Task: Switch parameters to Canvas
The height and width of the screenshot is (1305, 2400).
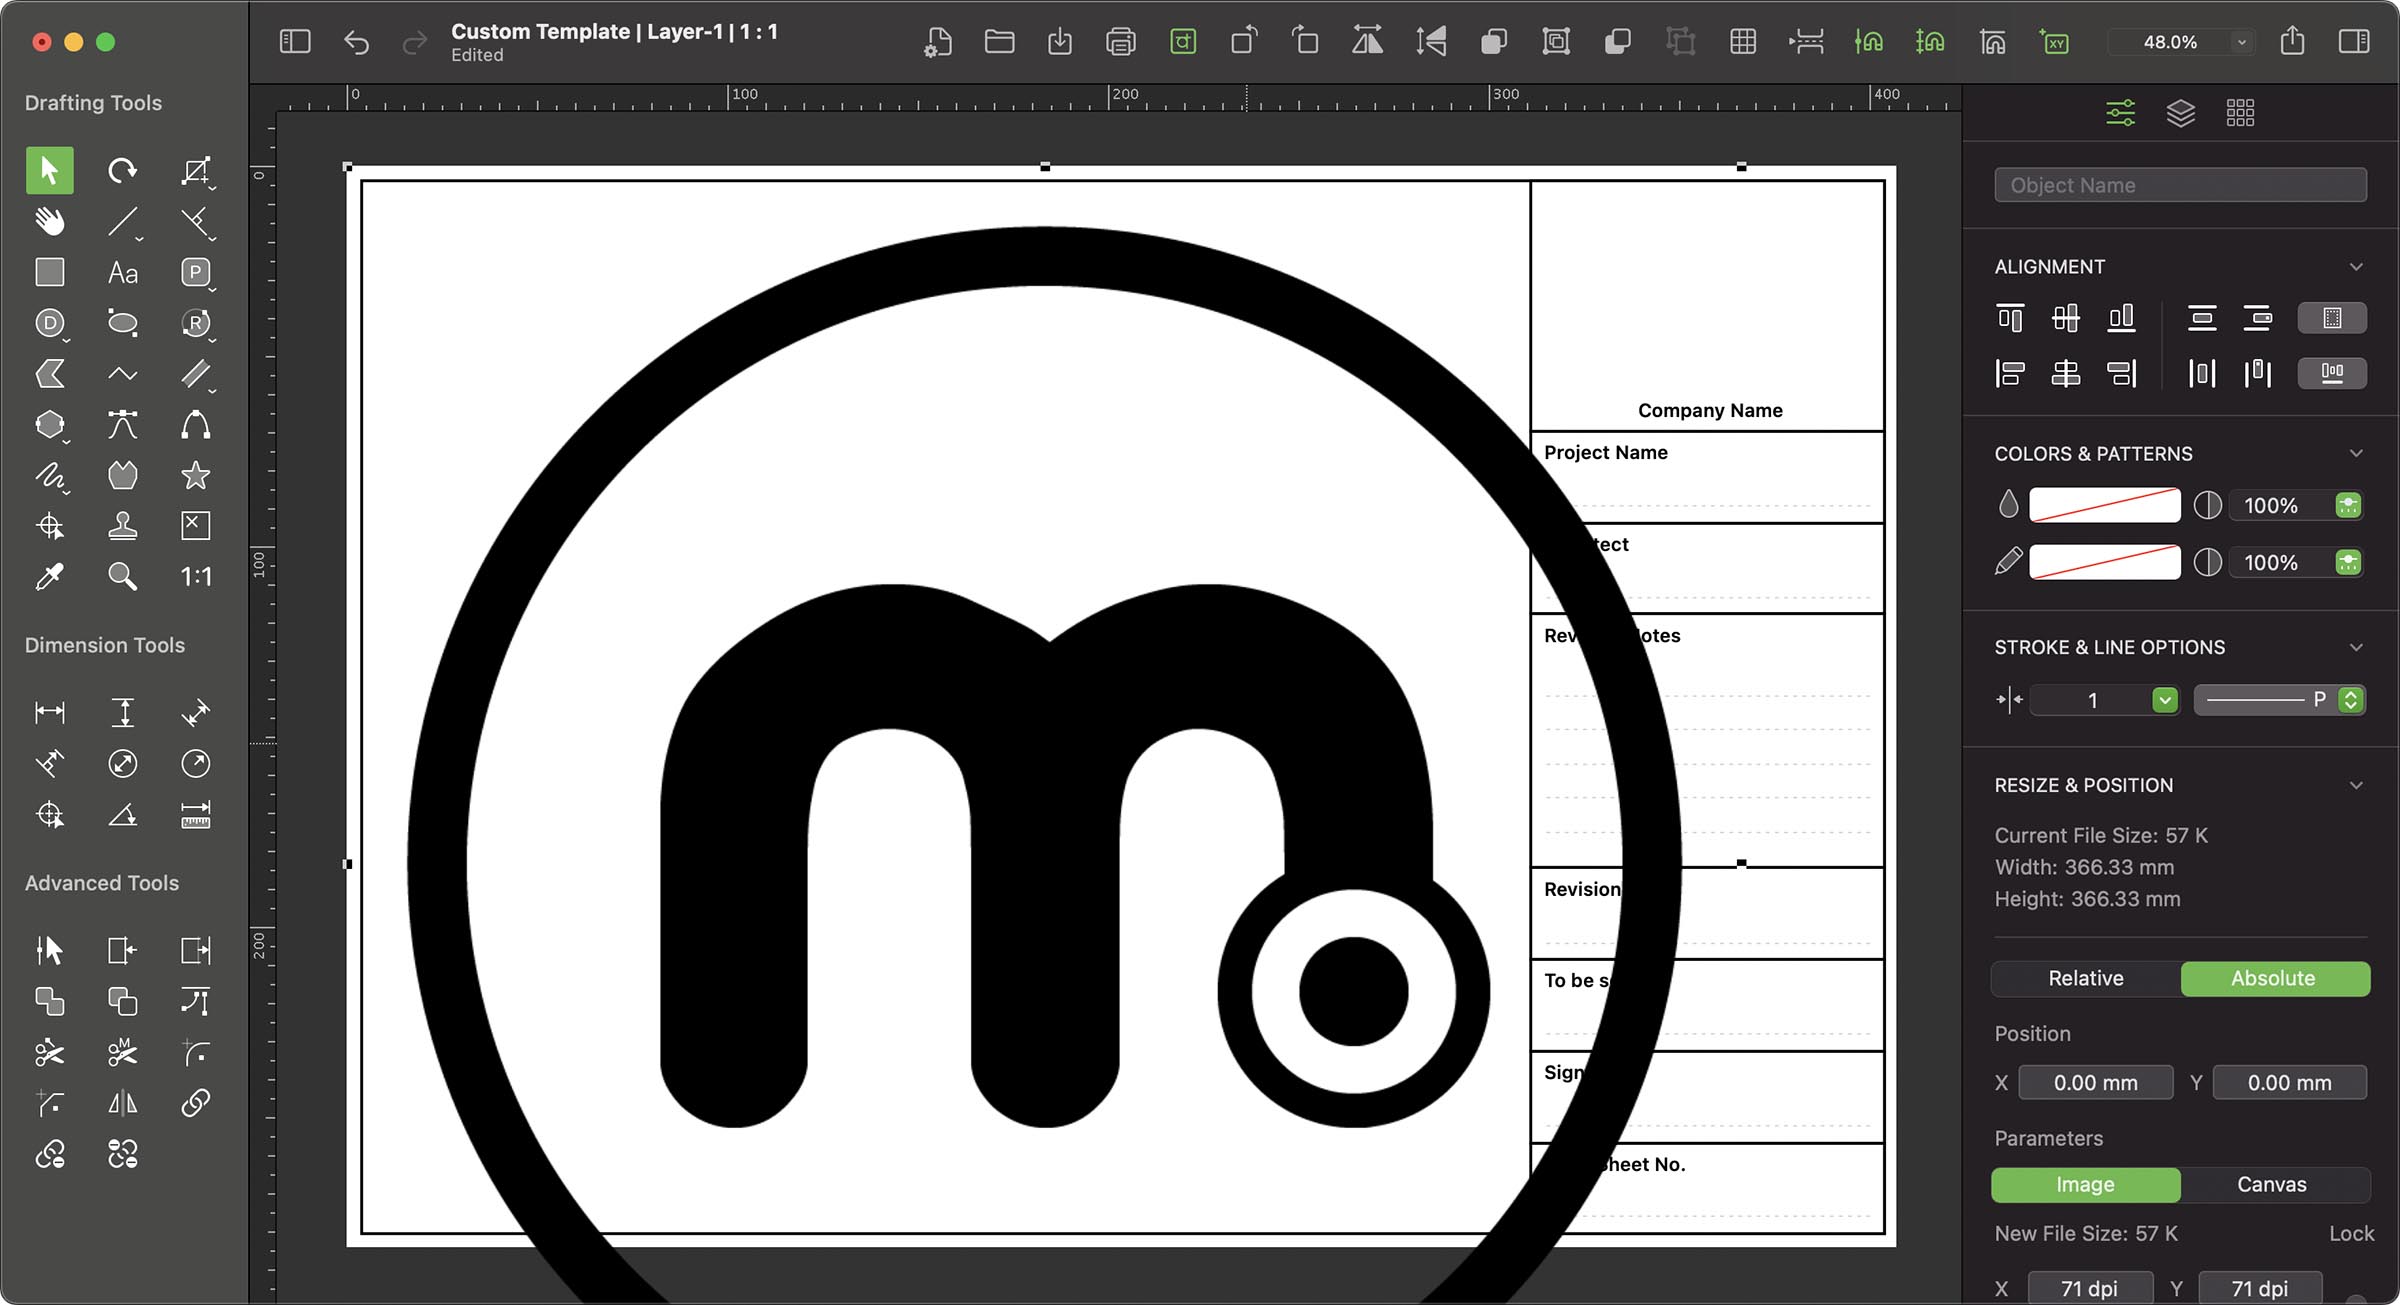Action: [2271, 1184]
